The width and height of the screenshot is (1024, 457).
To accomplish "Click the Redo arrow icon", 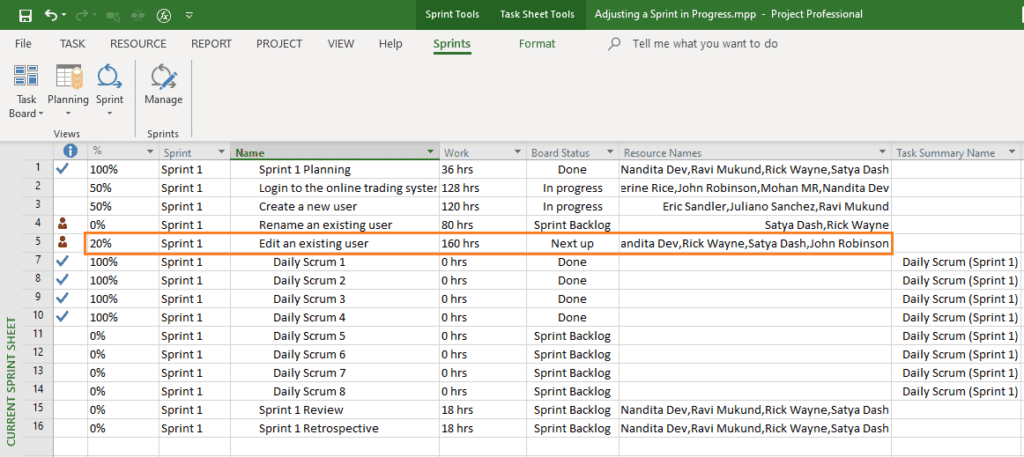I will tap(81, 15).
